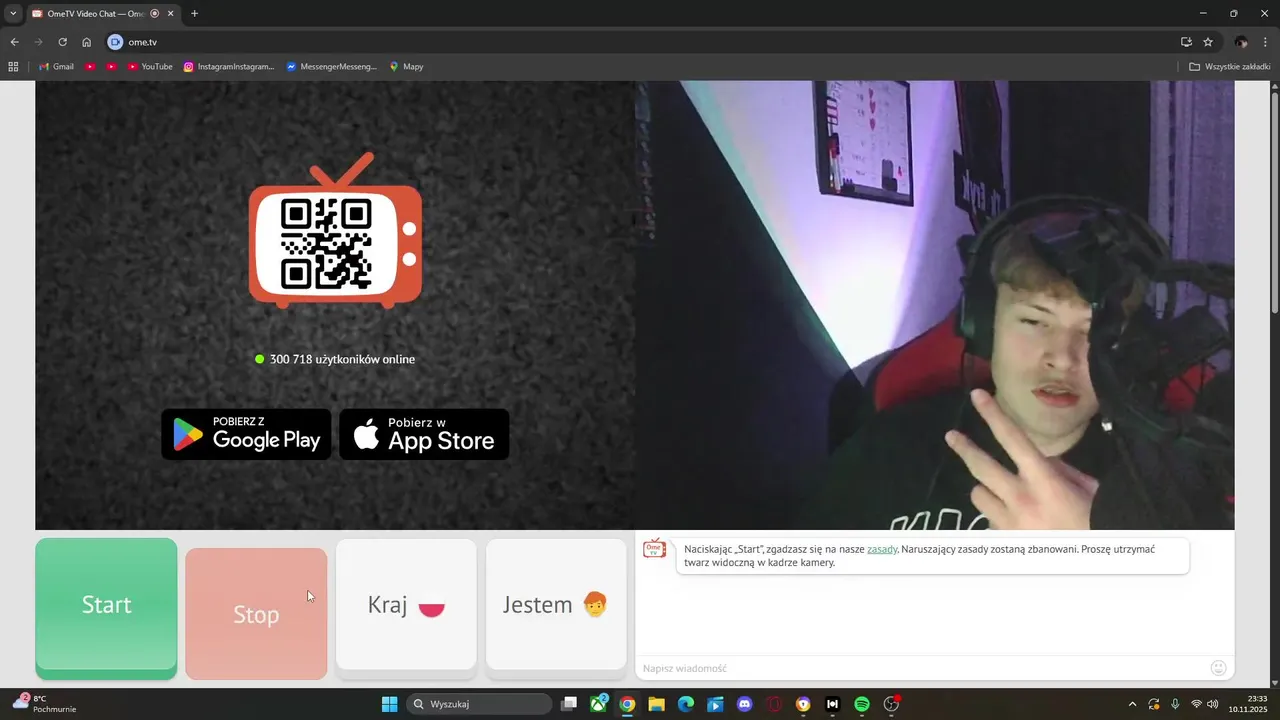Open Spotify from the taskbar
Screen dimensions: 1280x720
862,704
